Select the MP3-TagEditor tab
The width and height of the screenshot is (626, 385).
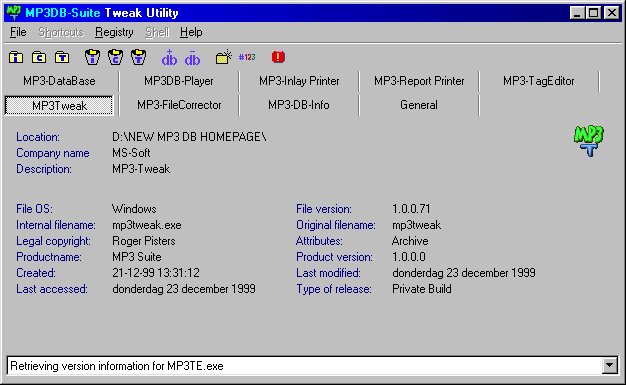[x=539, y=81]
